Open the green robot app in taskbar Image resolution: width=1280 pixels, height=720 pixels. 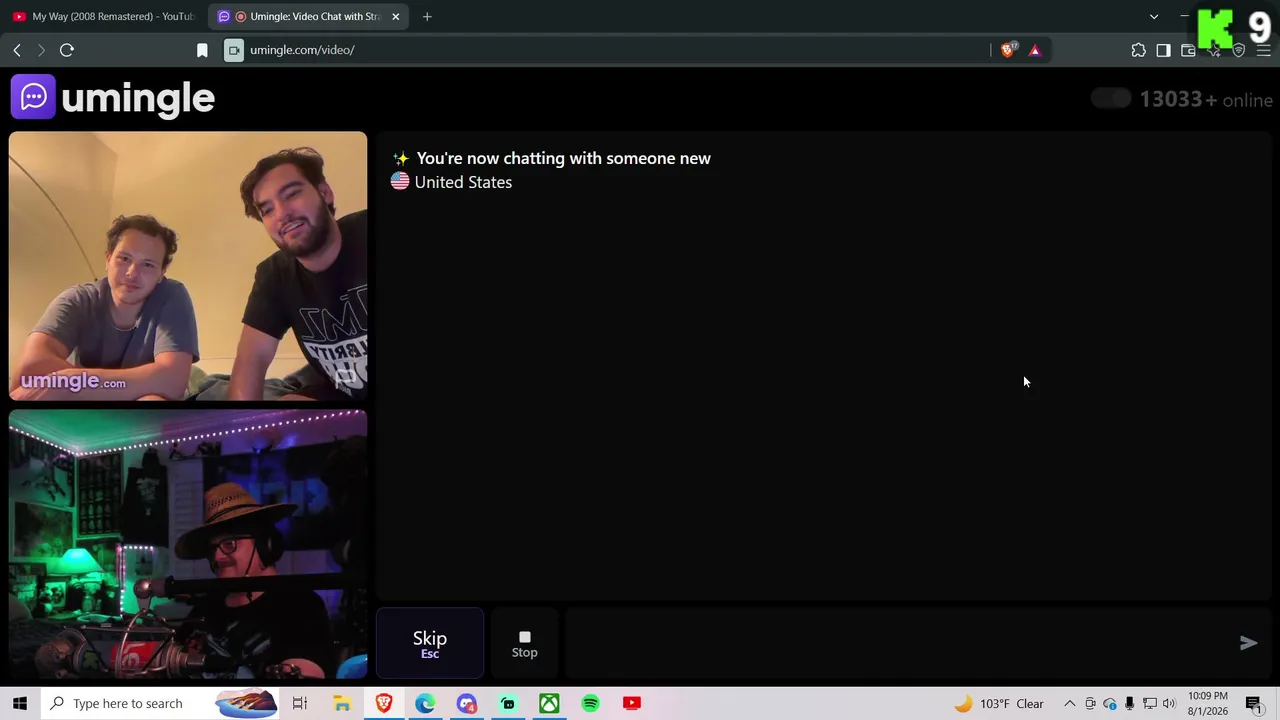point(508,703)
